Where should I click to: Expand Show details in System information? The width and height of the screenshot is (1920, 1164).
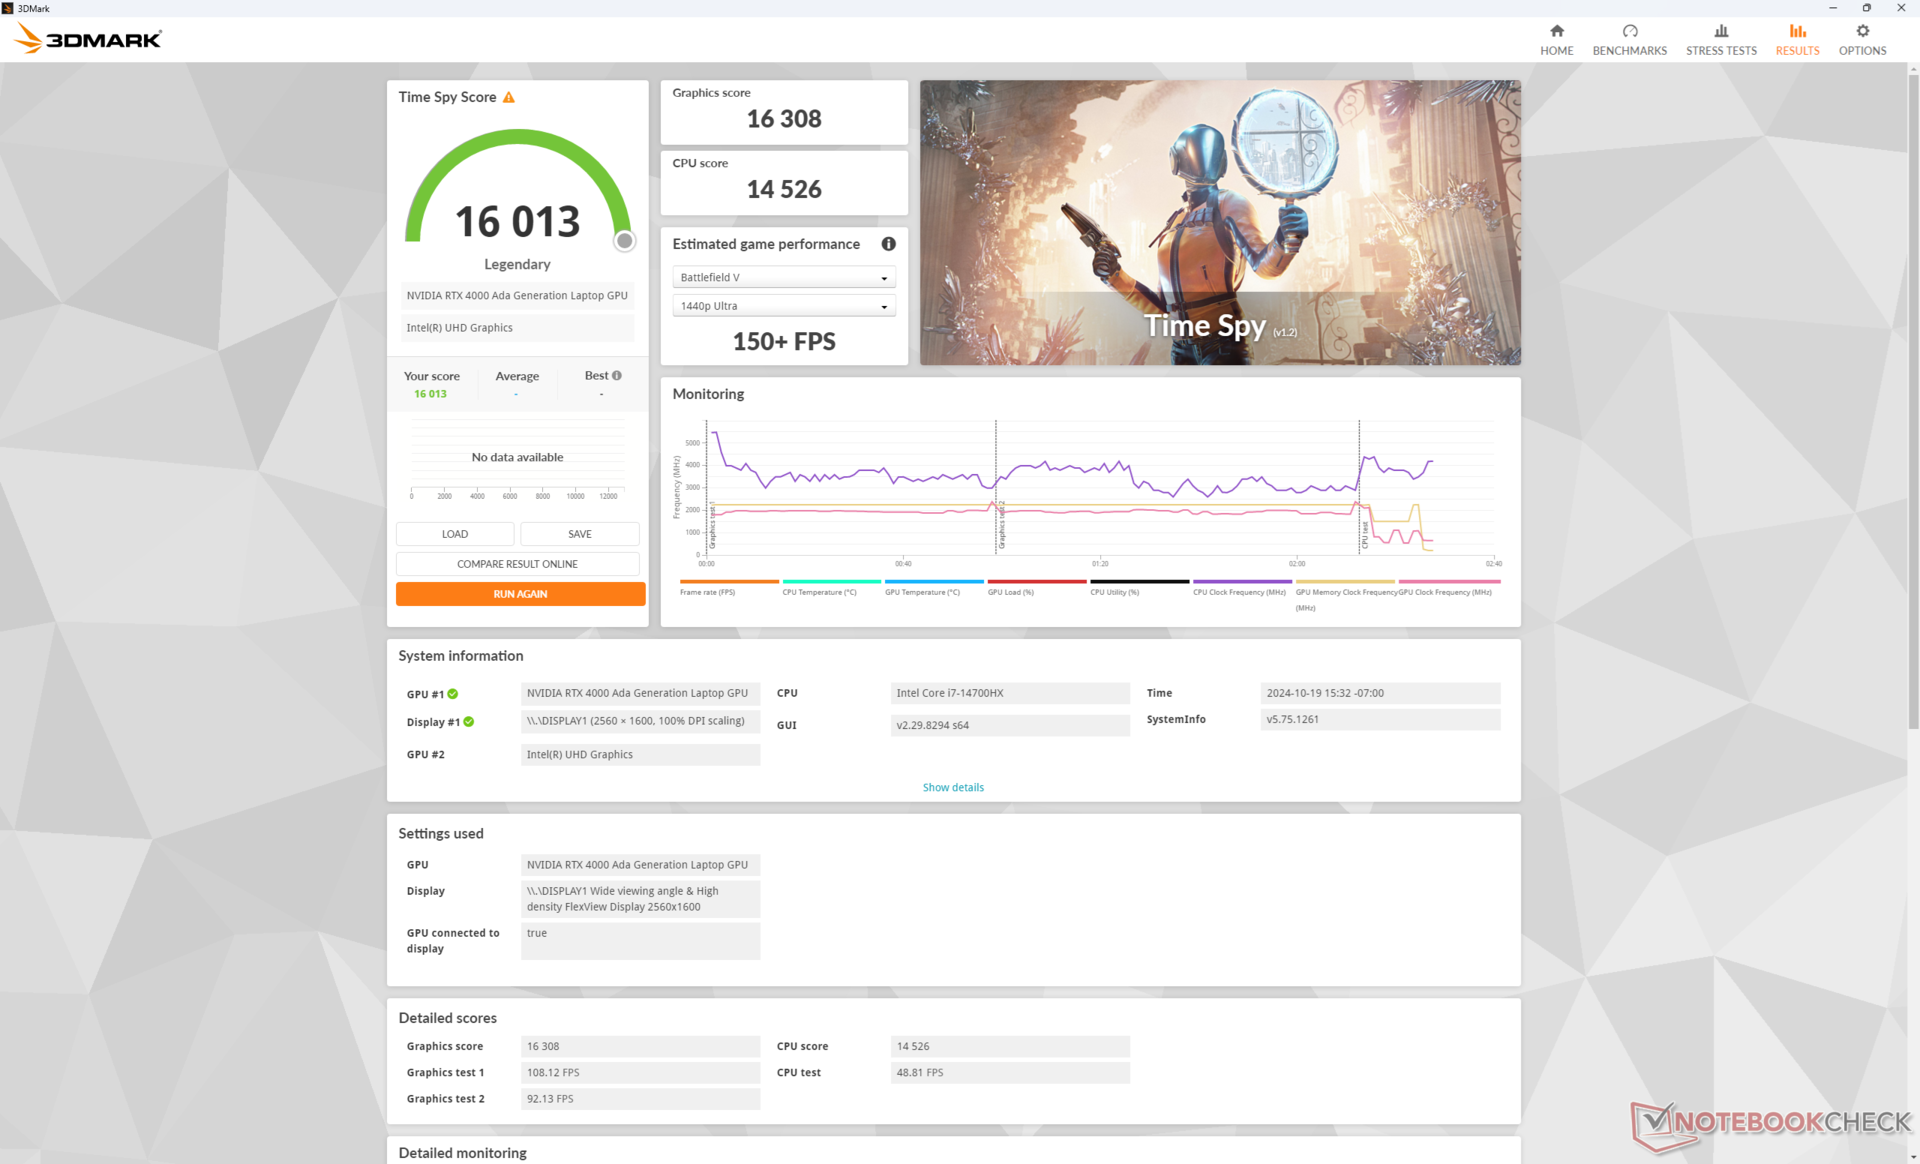tap(952, 788)
